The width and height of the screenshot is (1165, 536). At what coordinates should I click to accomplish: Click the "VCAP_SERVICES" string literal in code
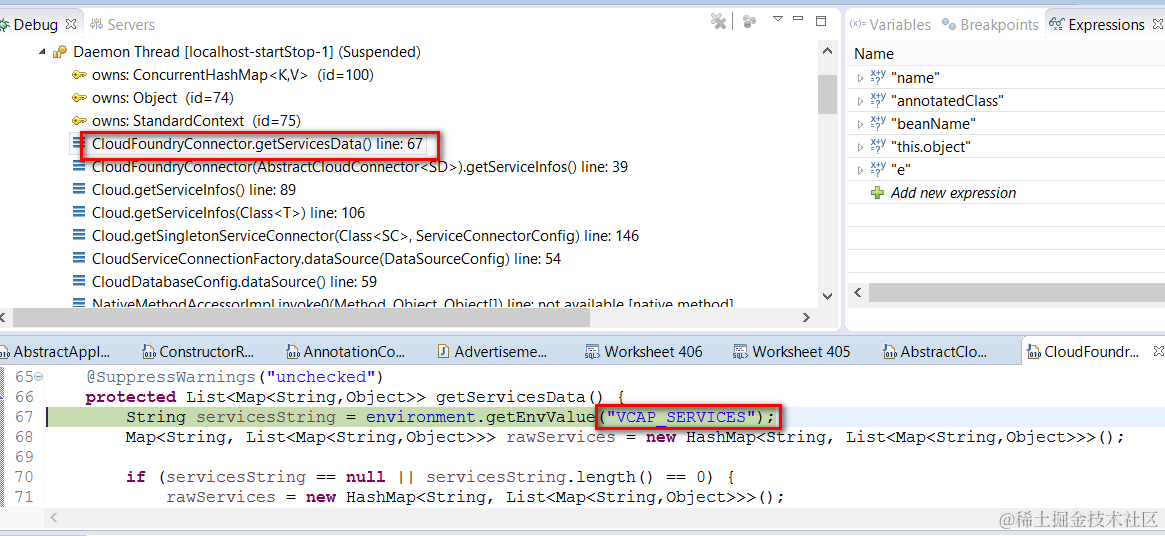[683, 416]
